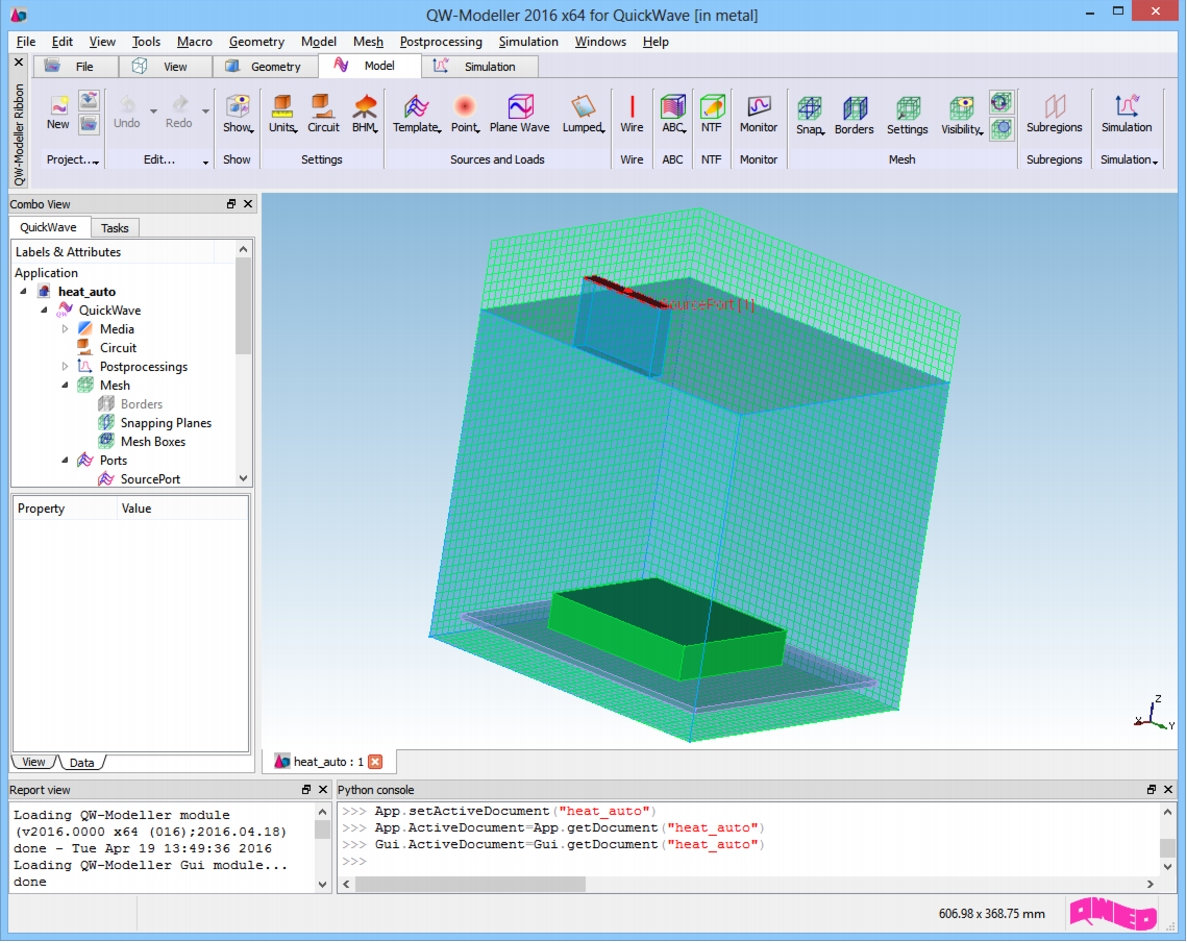Select the Template source tool
1187x943 pixels.
coord(416,114)
